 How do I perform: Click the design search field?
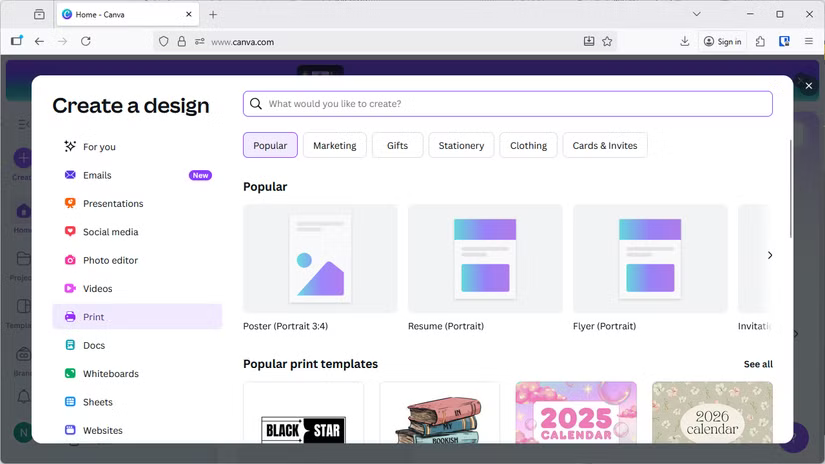(x=507, y=104)
